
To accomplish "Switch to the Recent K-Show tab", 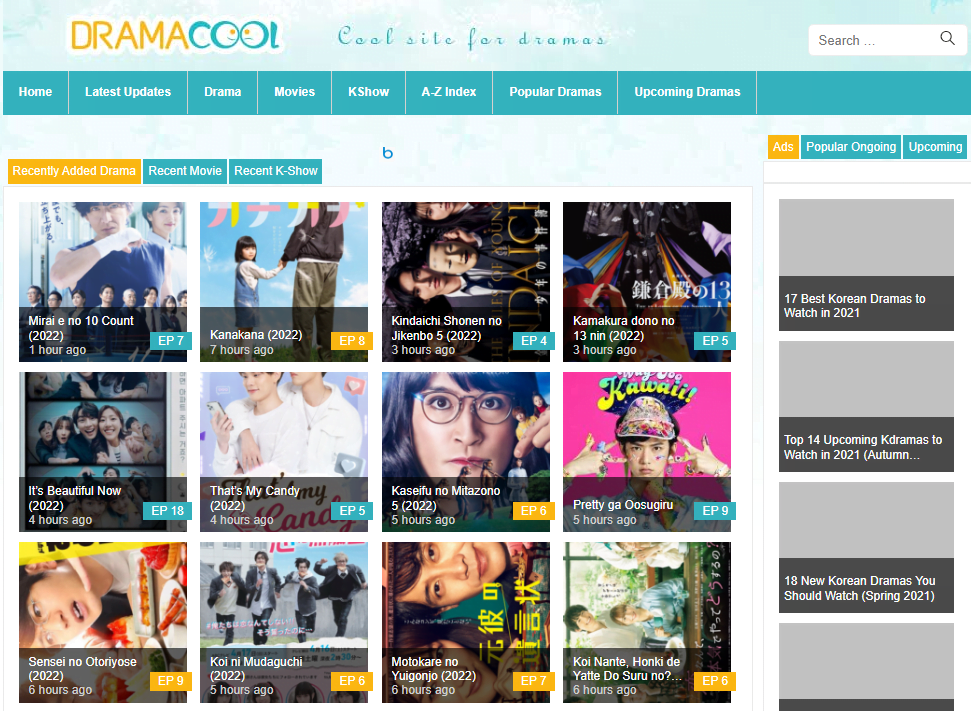I will click(276, 171).
